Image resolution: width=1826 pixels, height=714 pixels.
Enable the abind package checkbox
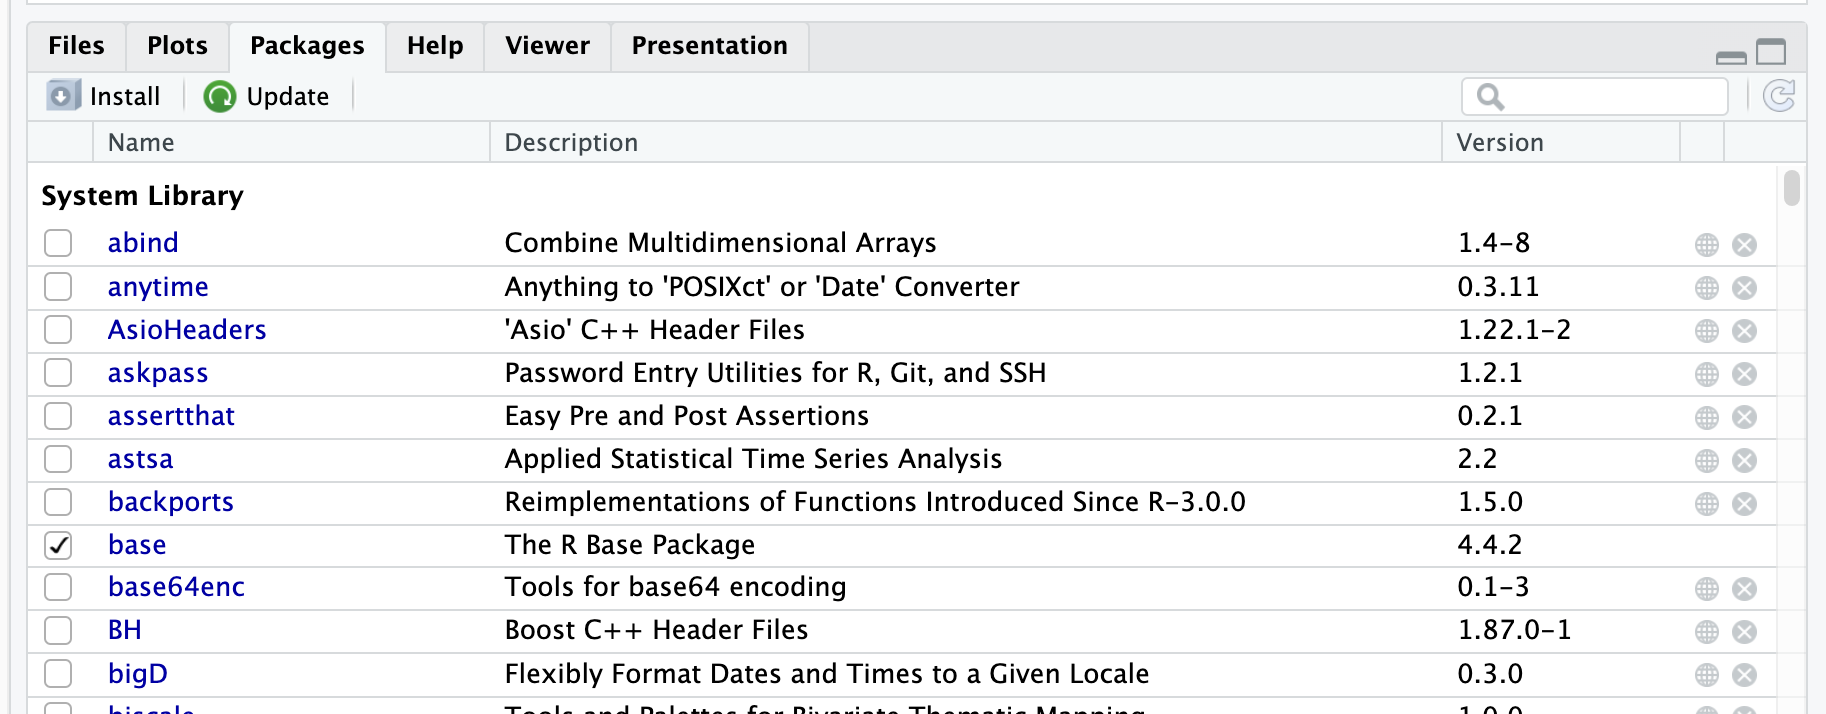coord(58,243)
